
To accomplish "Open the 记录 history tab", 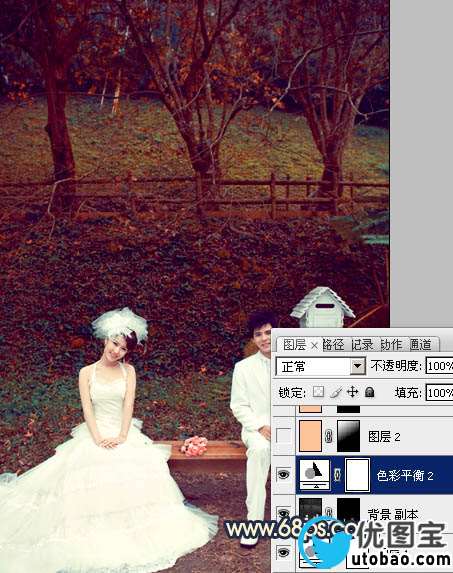I will pyautogui.click(x=362, y=345).
